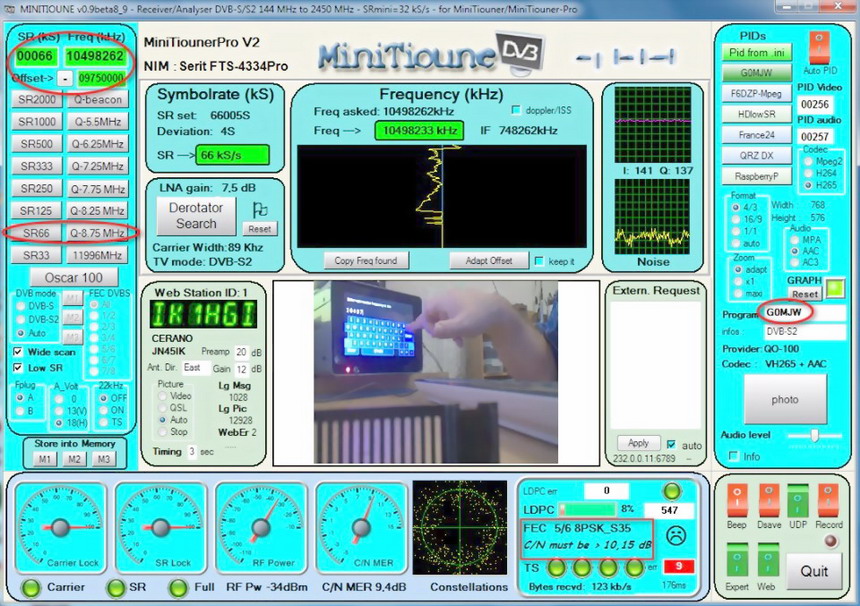
Task: Click the Program name field
Action: coord(804,313)
